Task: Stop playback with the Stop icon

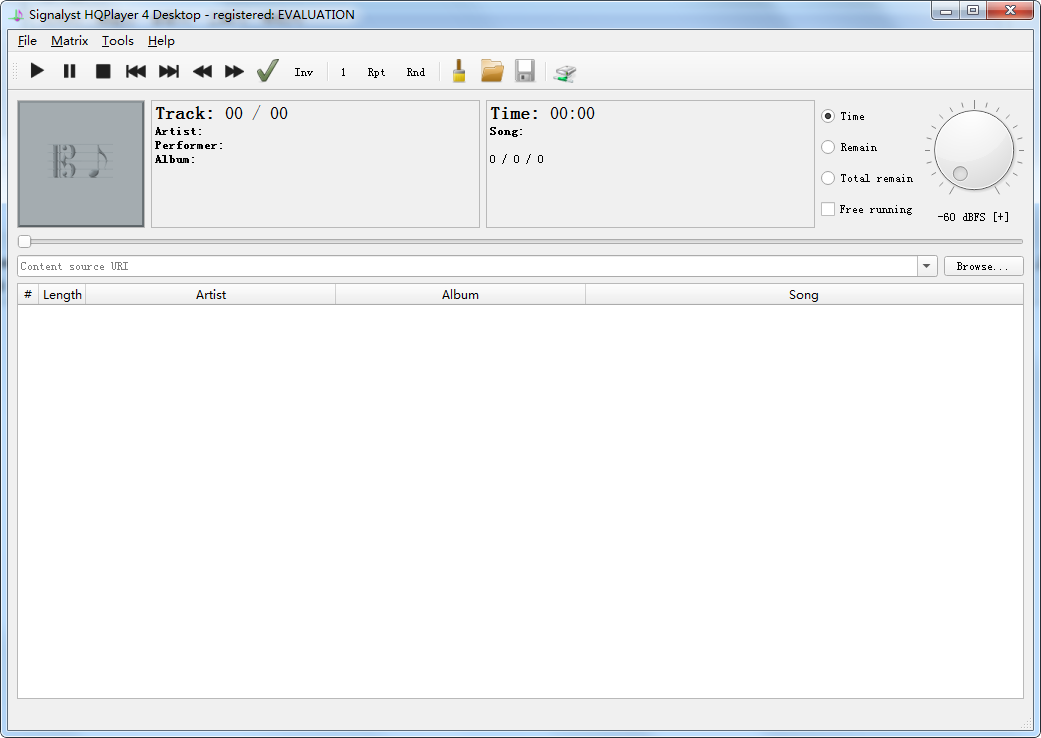Action: click(x=103, y=71)
